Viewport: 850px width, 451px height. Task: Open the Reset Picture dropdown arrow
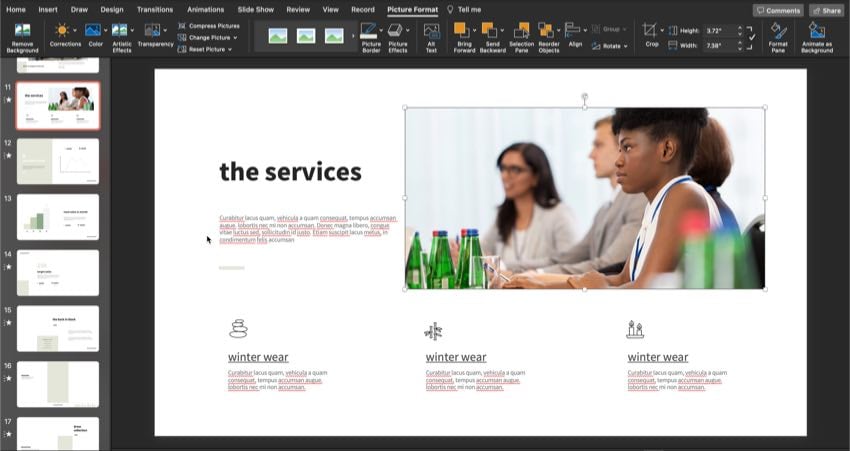(230, 49)
